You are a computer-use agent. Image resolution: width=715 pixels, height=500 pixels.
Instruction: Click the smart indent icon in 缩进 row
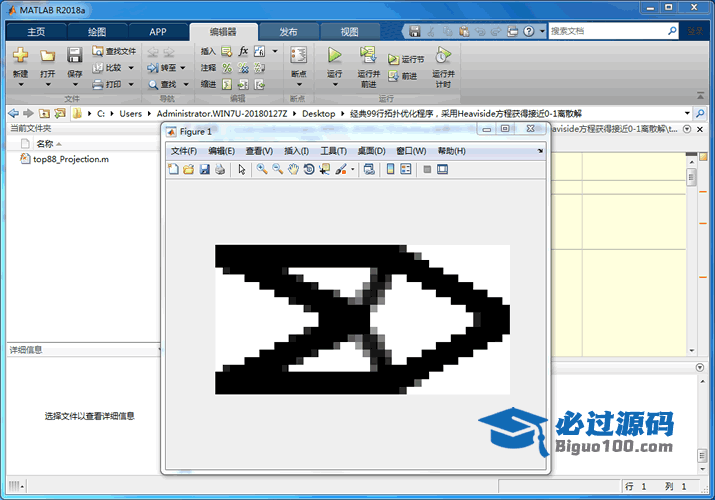tap(227, 84)
